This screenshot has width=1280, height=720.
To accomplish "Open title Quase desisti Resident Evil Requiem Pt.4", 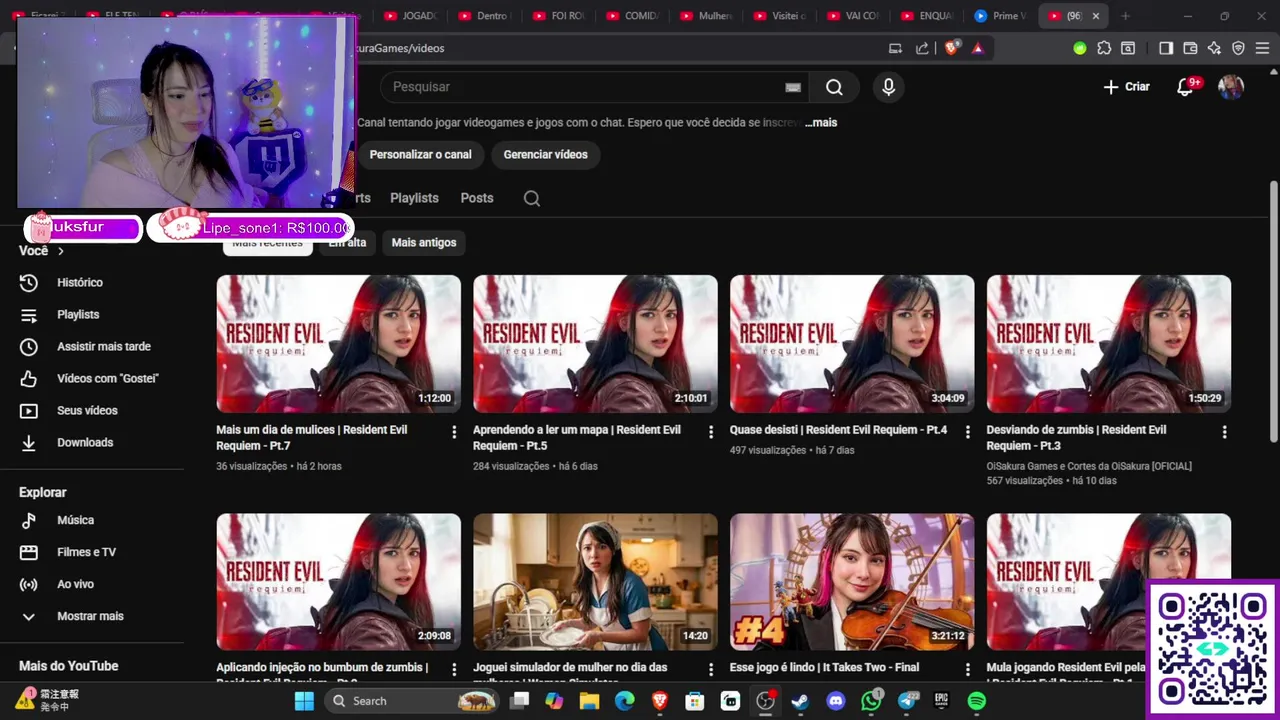I will (x=838, y=430).
